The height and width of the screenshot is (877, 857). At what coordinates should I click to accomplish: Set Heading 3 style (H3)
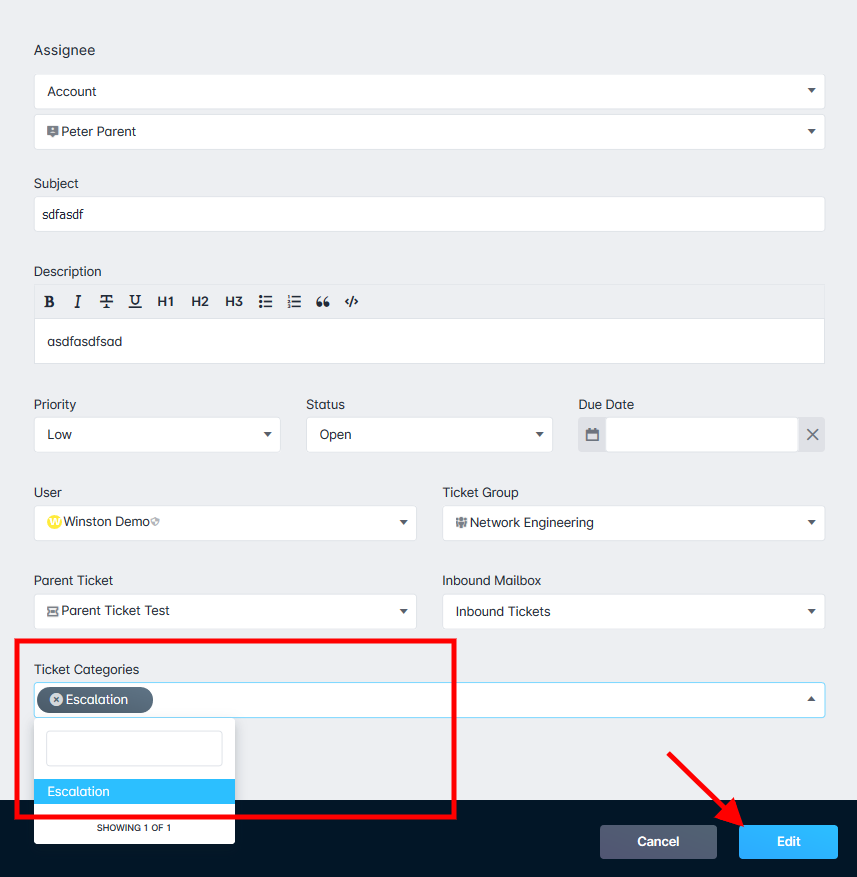[234, 302]
